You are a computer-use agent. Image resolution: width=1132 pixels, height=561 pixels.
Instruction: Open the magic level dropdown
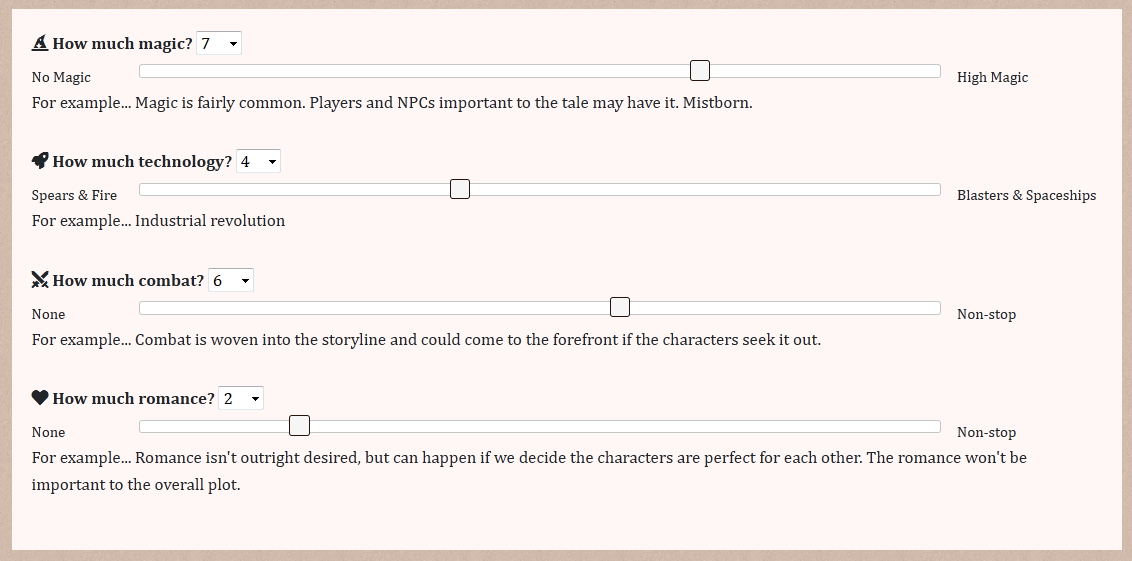219,43
